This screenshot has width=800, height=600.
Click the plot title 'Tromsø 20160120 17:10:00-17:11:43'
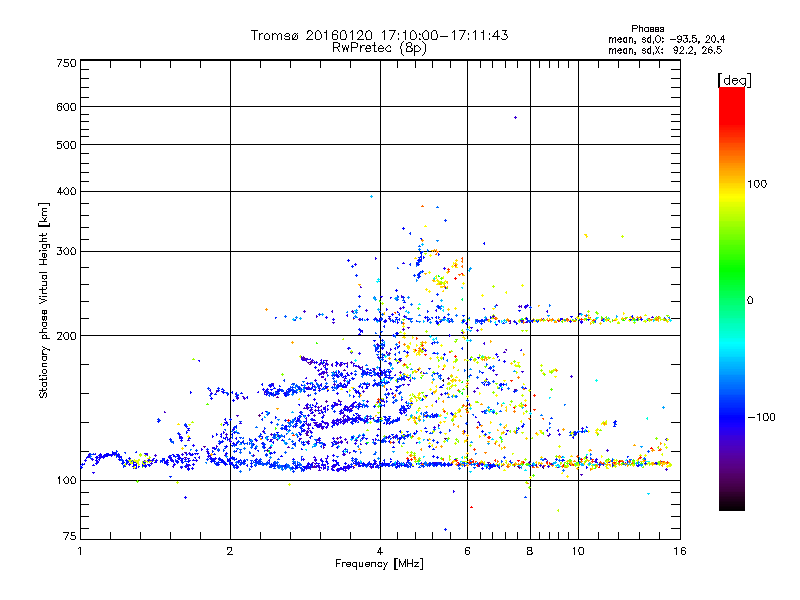[x=379, y=35]
